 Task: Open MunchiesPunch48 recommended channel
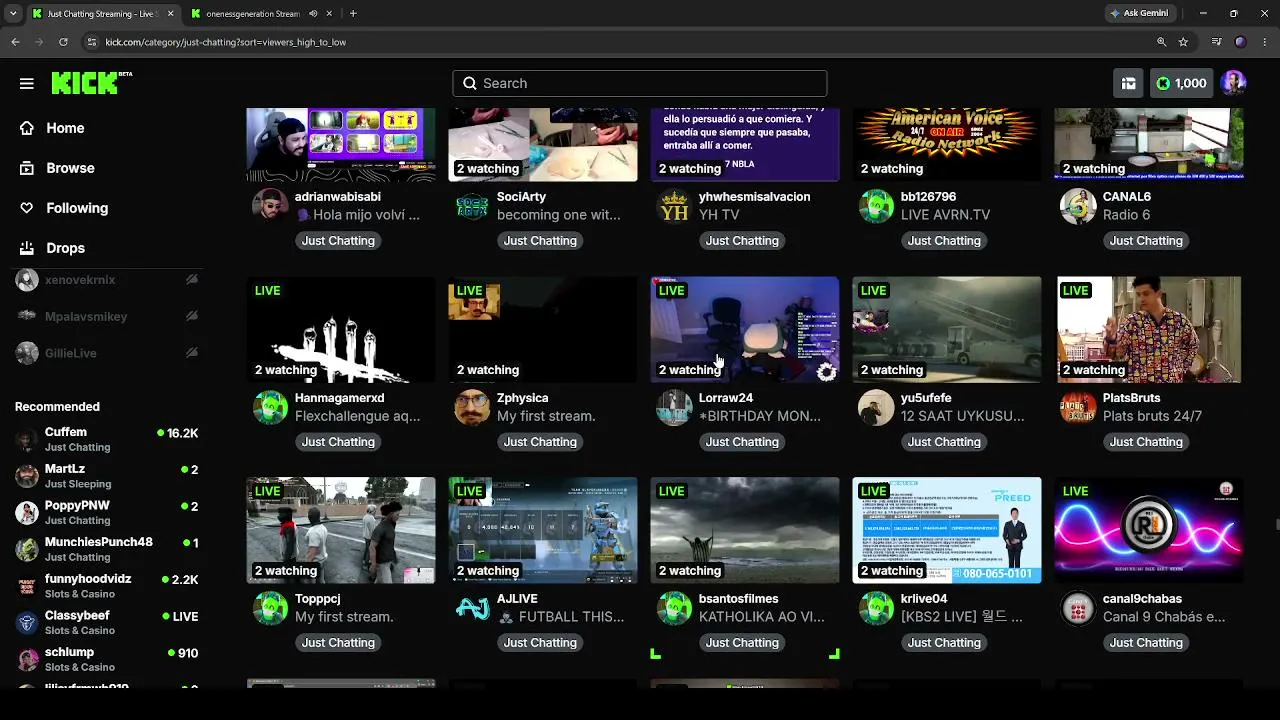click(x=107, y=549)
